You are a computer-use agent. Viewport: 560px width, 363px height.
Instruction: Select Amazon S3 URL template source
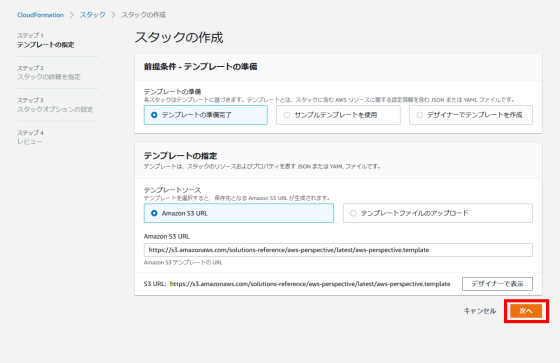(239, 213)
